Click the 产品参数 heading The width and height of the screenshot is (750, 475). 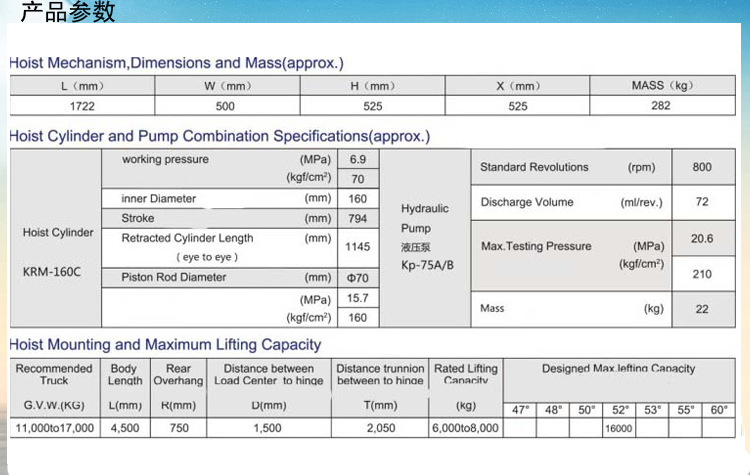[x=68, y=13]
